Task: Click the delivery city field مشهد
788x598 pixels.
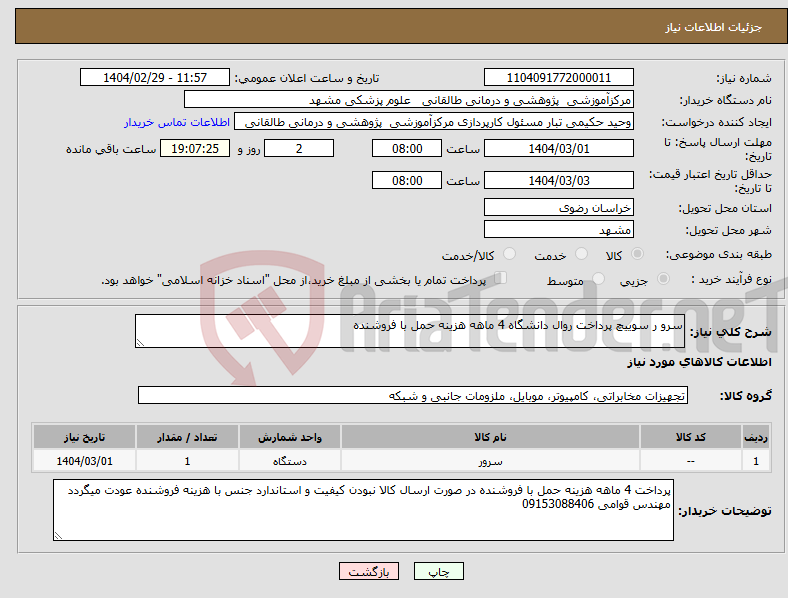Action: 558,230
